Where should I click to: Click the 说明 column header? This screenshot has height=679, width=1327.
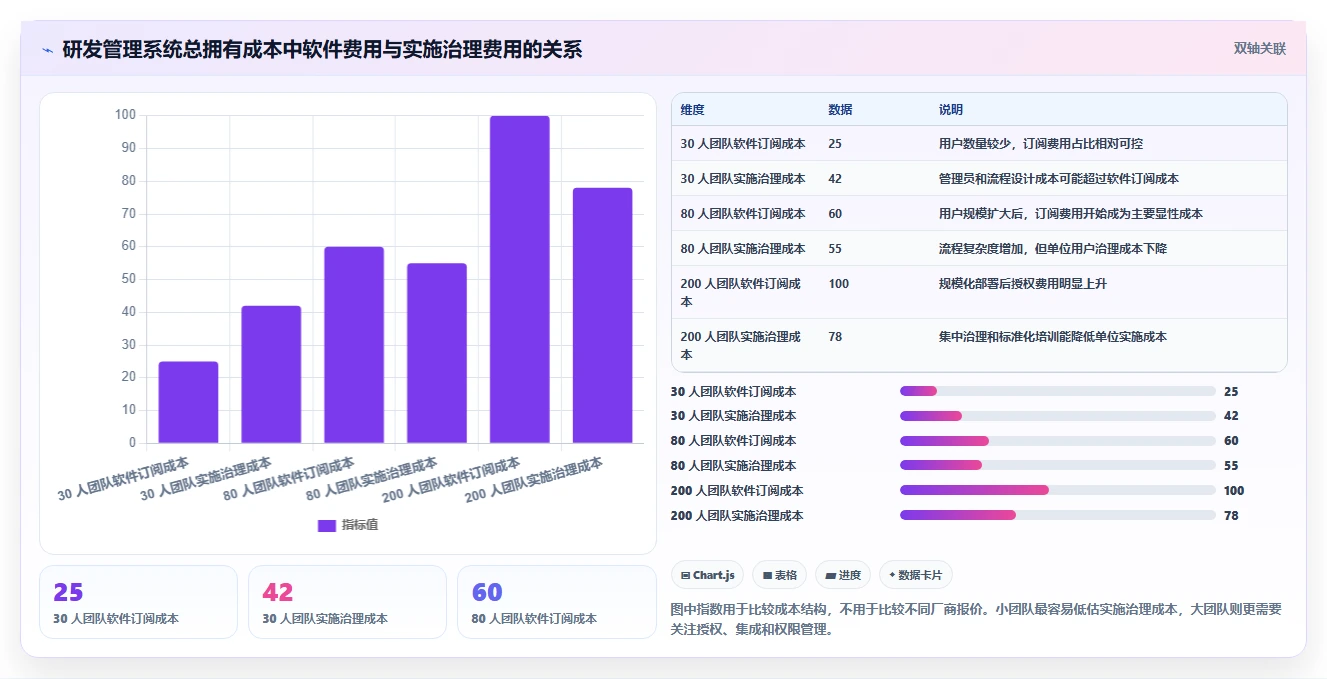click(951, 110)
